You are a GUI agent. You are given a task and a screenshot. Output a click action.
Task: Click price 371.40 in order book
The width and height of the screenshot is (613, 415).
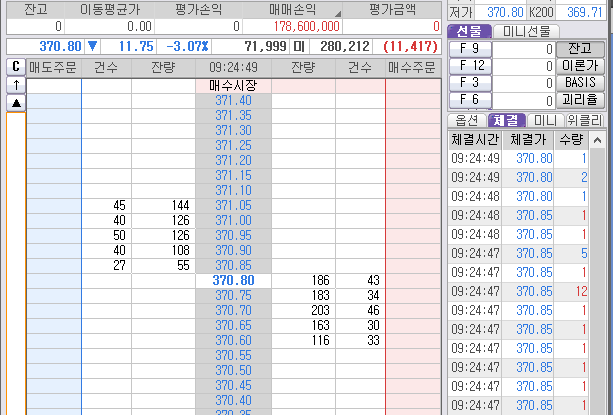pyautogui.click(x=233, y=101)
